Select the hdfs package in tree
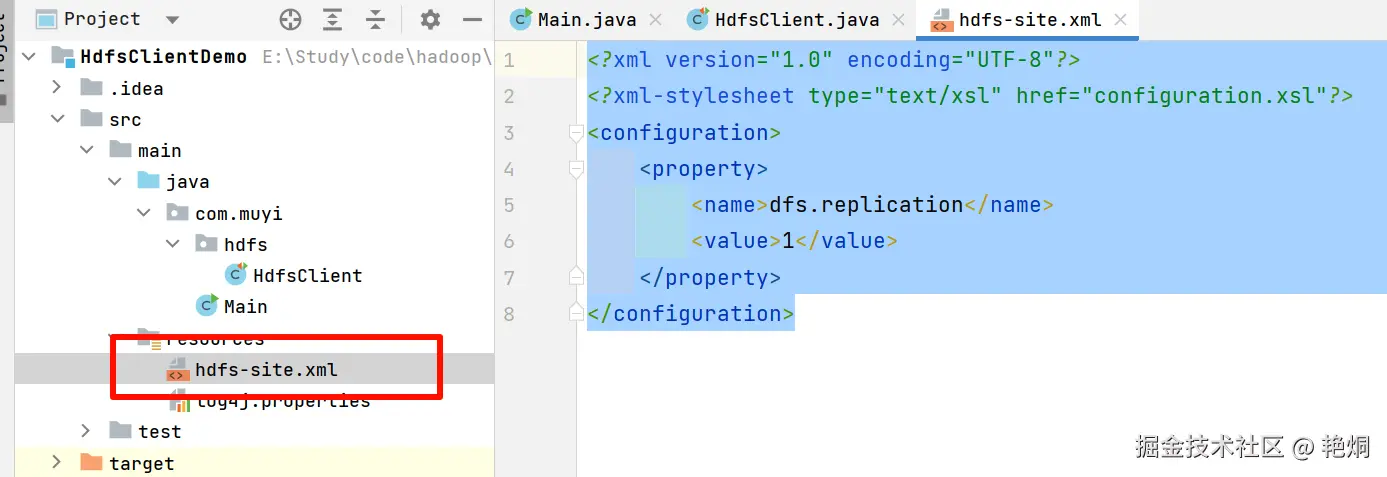The width and height of the screenshot is (1387, 477). pos(245,244)
